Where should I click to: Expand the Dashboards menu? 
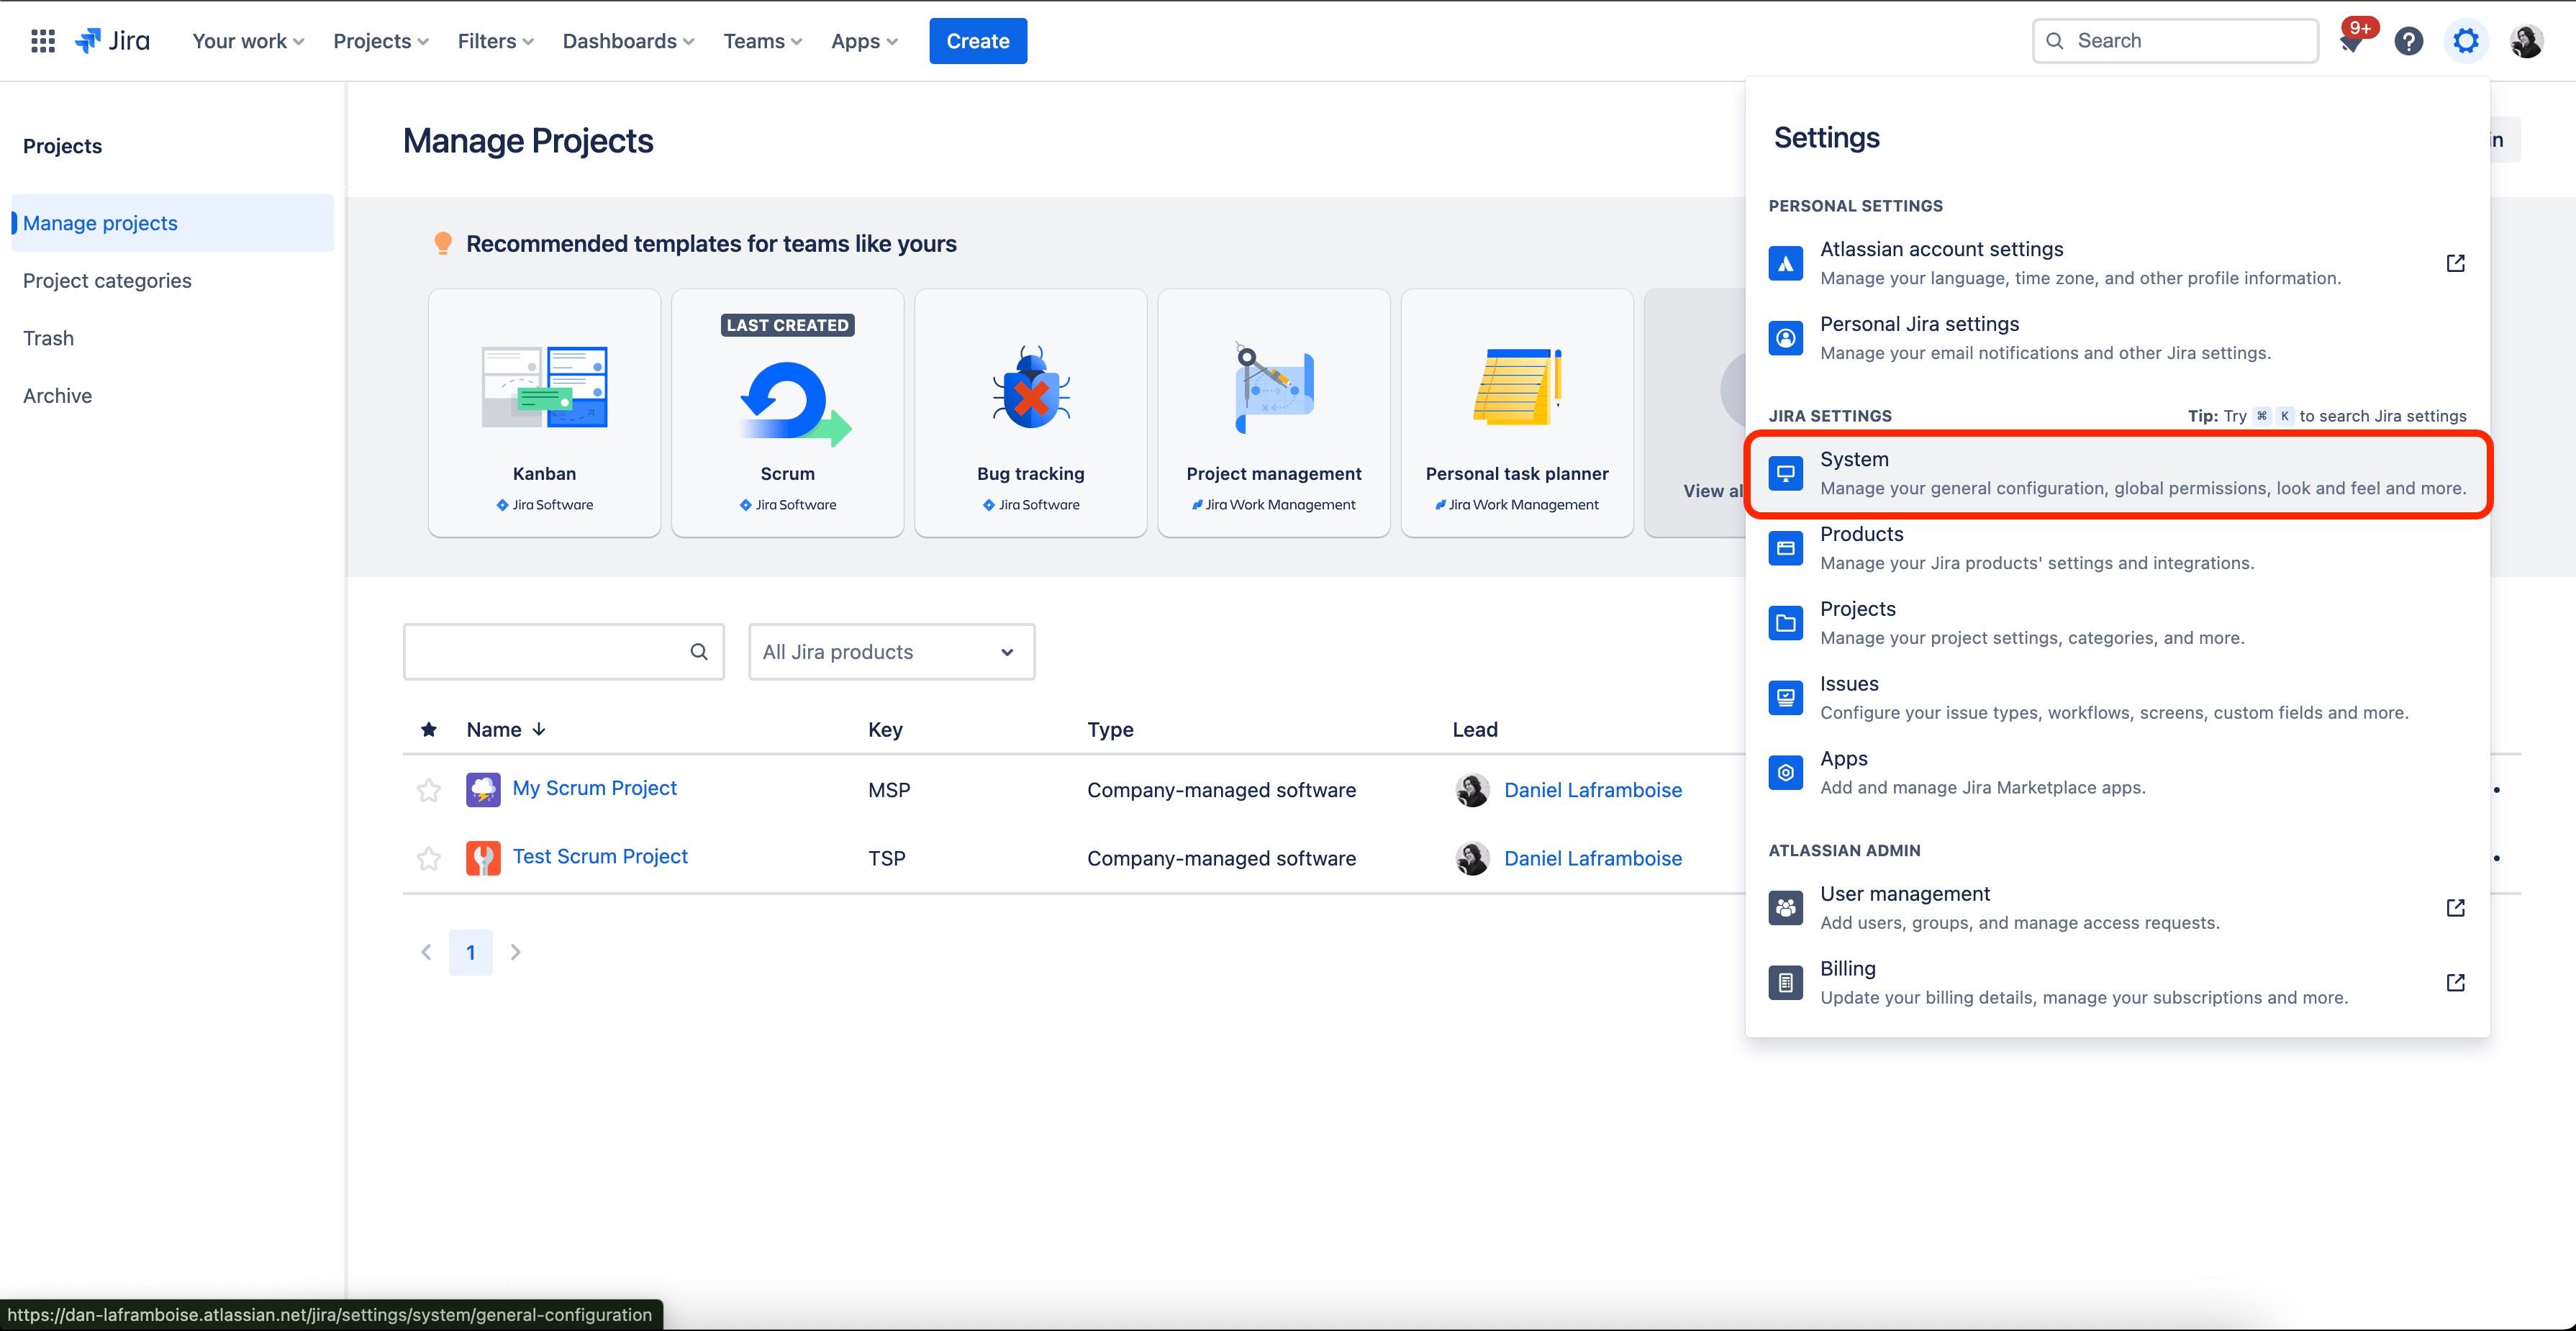[628, 41]
